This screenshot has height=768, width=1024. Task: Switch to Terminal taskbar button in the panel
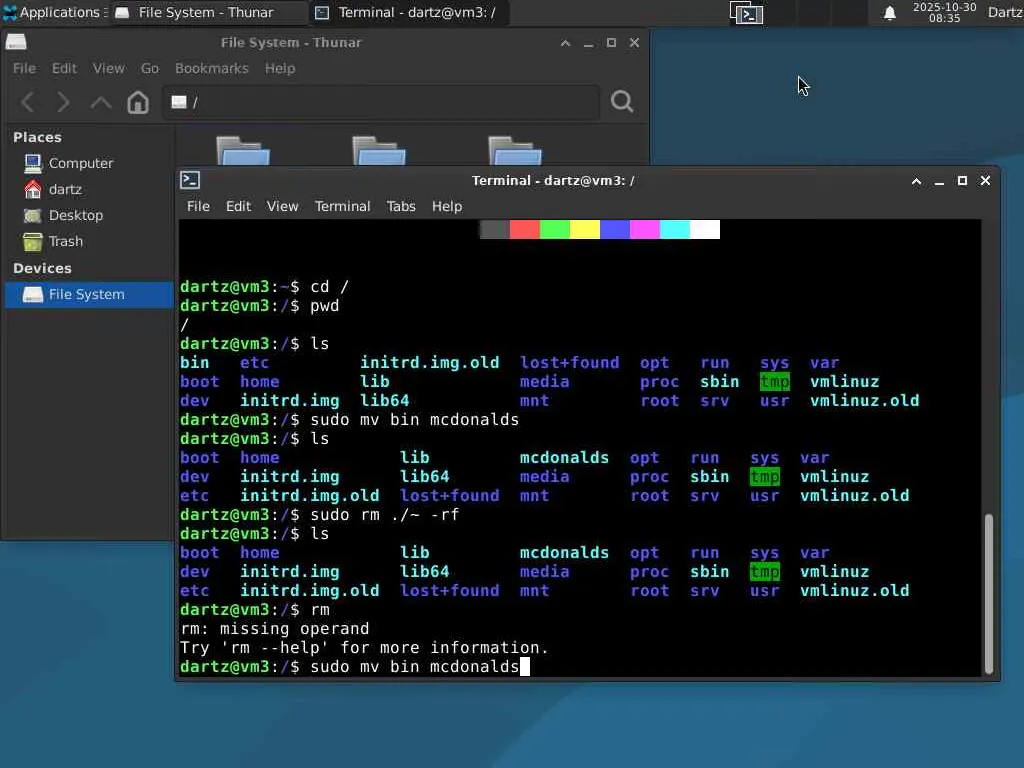click(408, 12)
